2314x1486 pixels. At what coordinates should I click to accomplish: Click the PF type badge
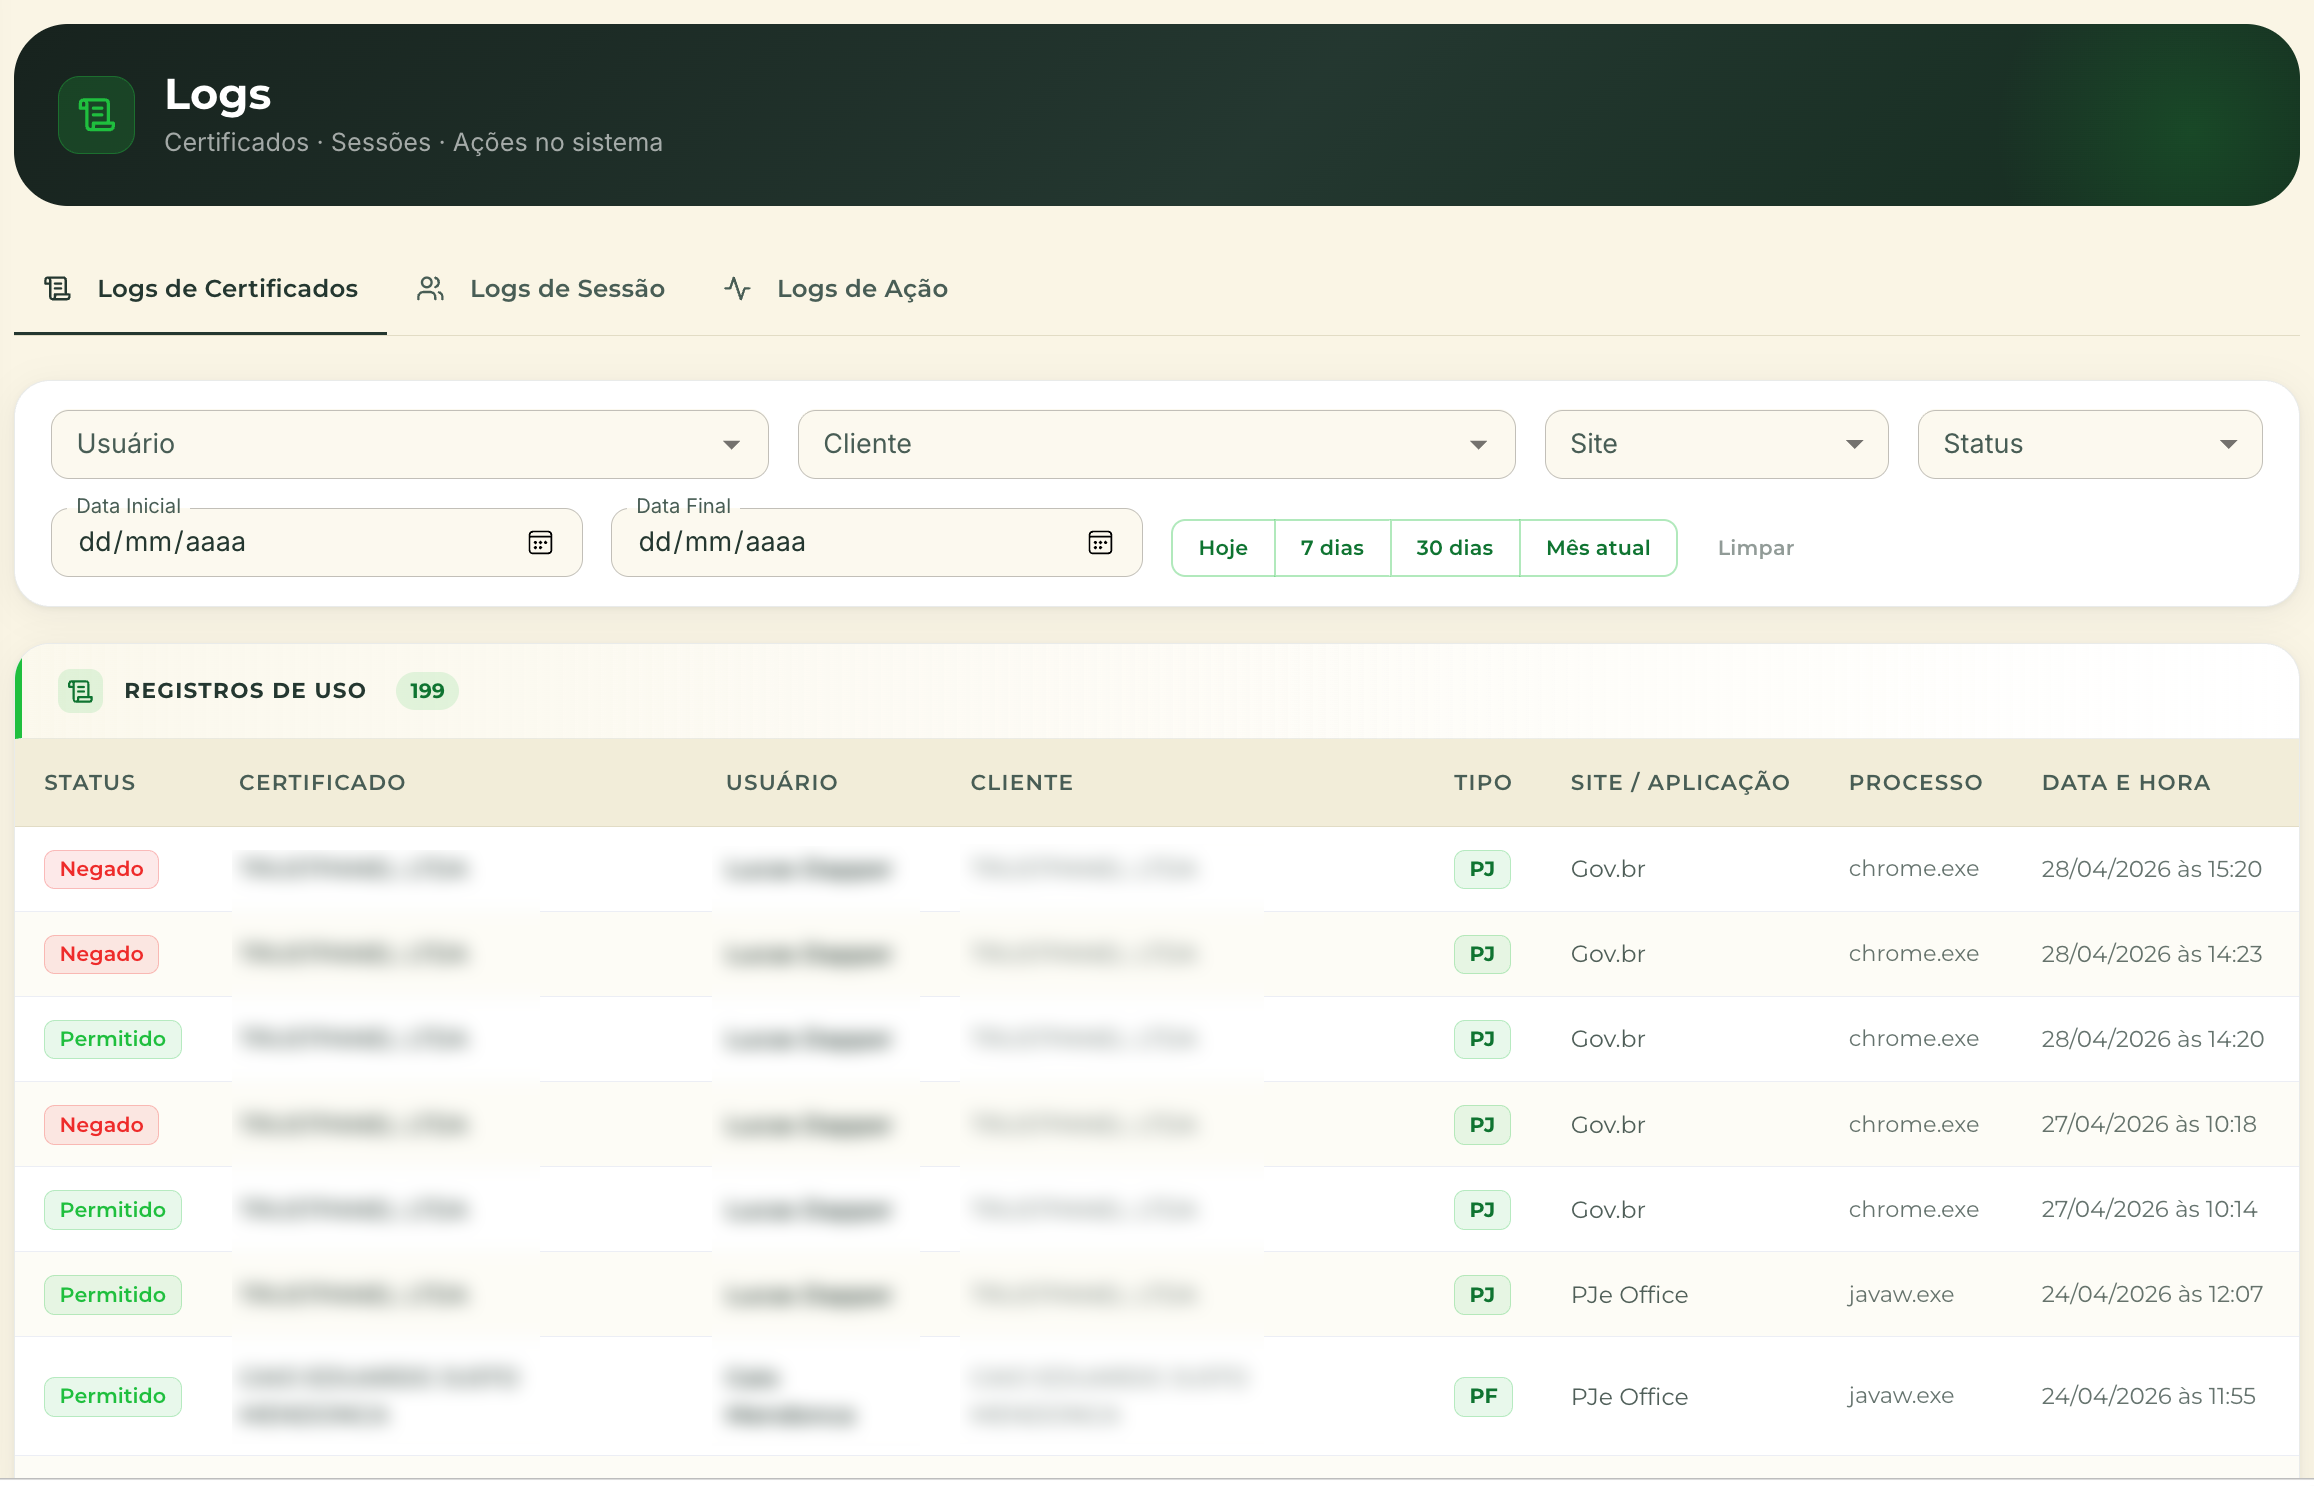pyautogui.click(x=1483, y=1396)
